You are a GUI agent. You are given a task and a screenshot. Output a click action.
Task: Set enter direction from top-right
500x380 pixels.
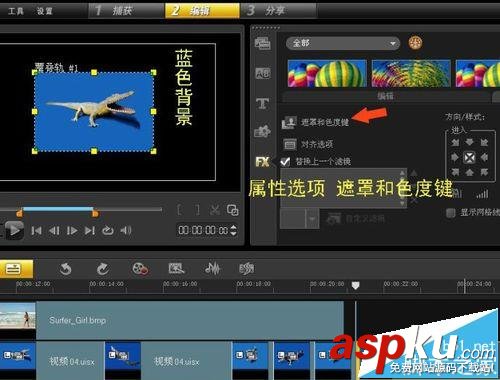tap(484, 143)
